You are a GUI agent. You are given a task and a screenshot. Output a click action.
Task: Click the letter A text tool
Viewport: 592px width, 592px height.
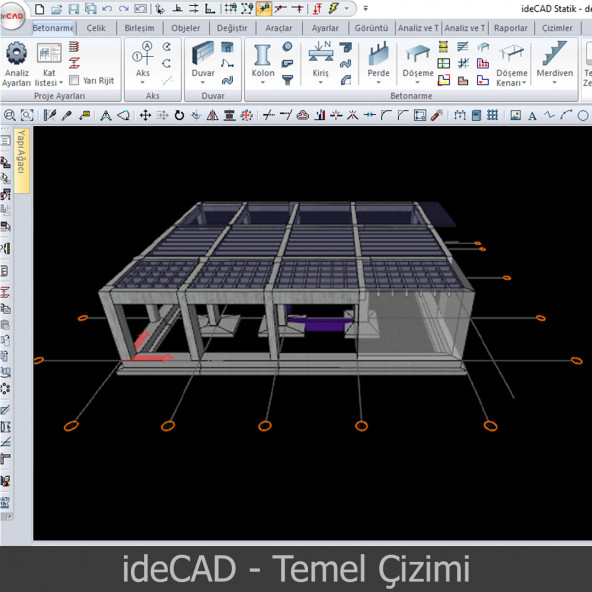coord(532,115)
